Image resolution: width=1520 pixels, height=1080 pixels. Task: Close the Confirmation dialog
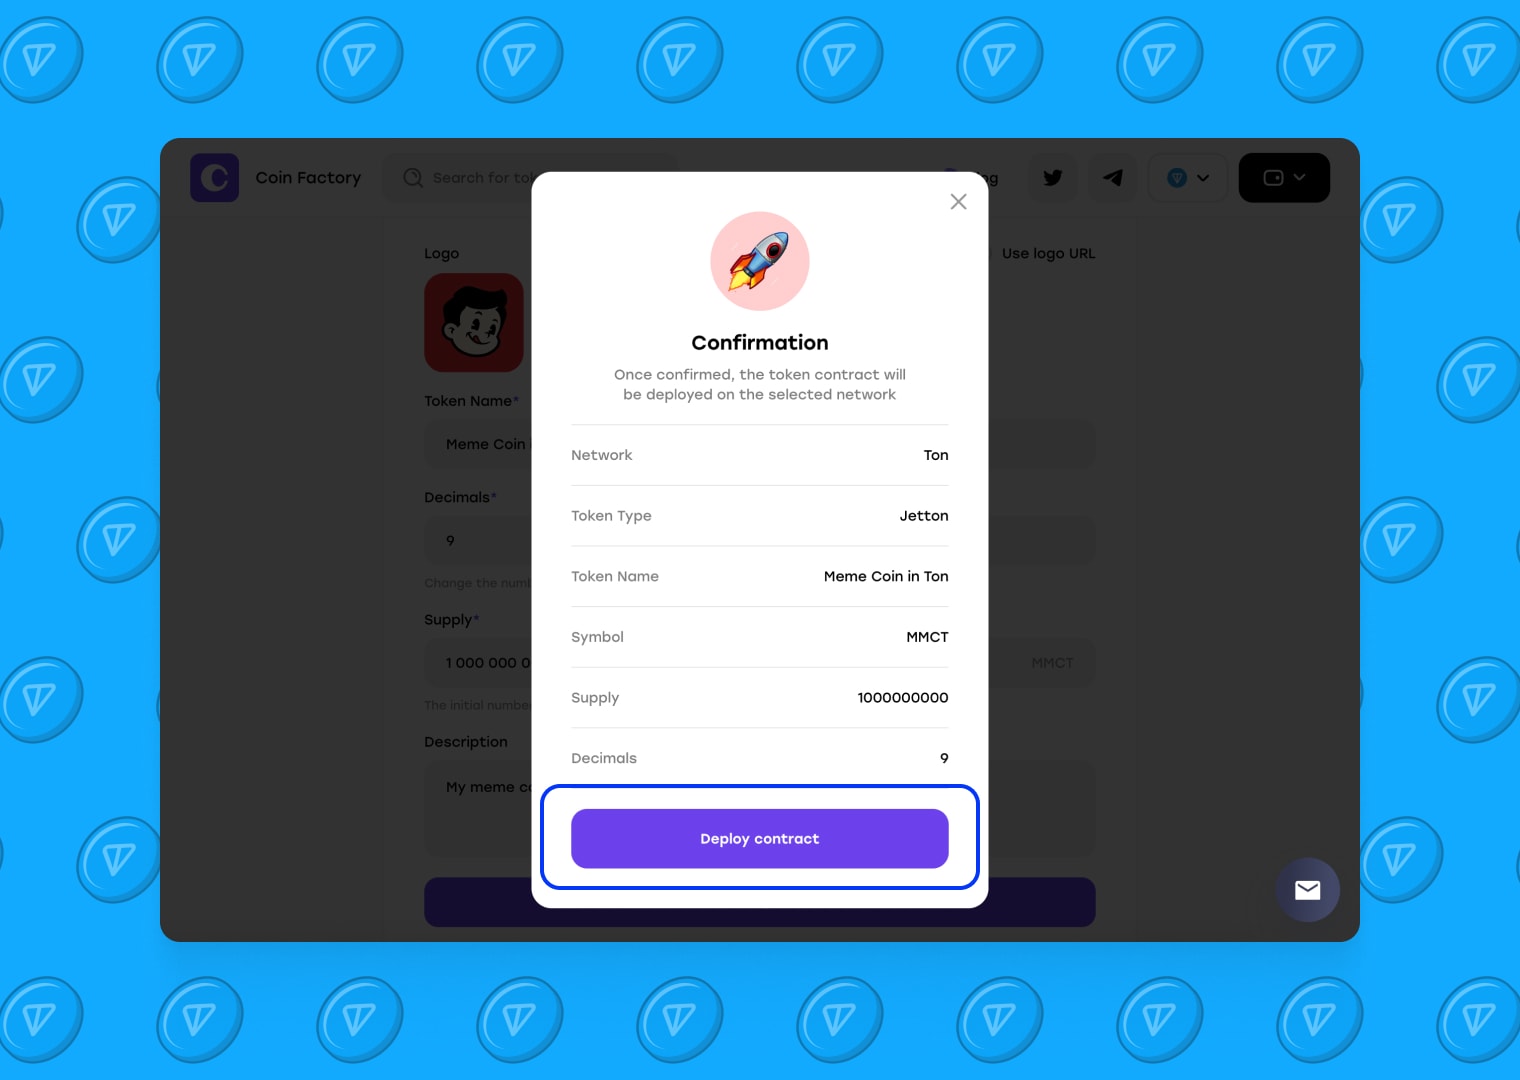(958, 202)
